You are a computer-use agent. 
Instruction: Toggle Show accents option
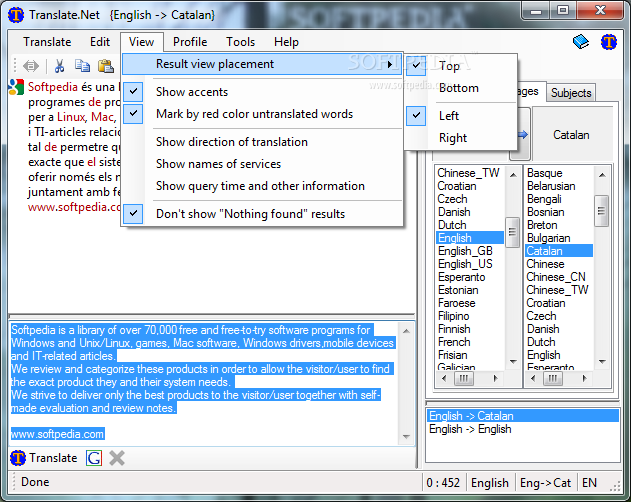pos(262,92)
